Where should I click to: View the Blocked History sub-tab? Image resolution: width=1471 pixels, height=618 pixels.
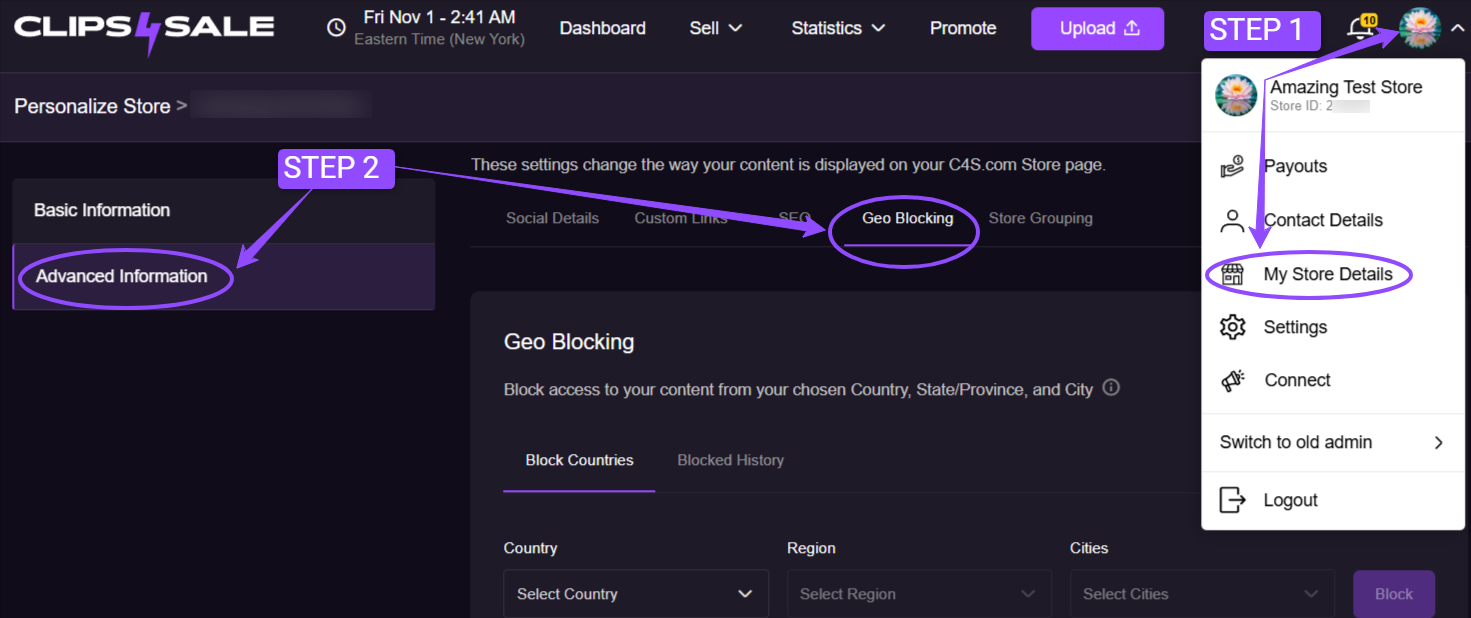click(730, 460)
